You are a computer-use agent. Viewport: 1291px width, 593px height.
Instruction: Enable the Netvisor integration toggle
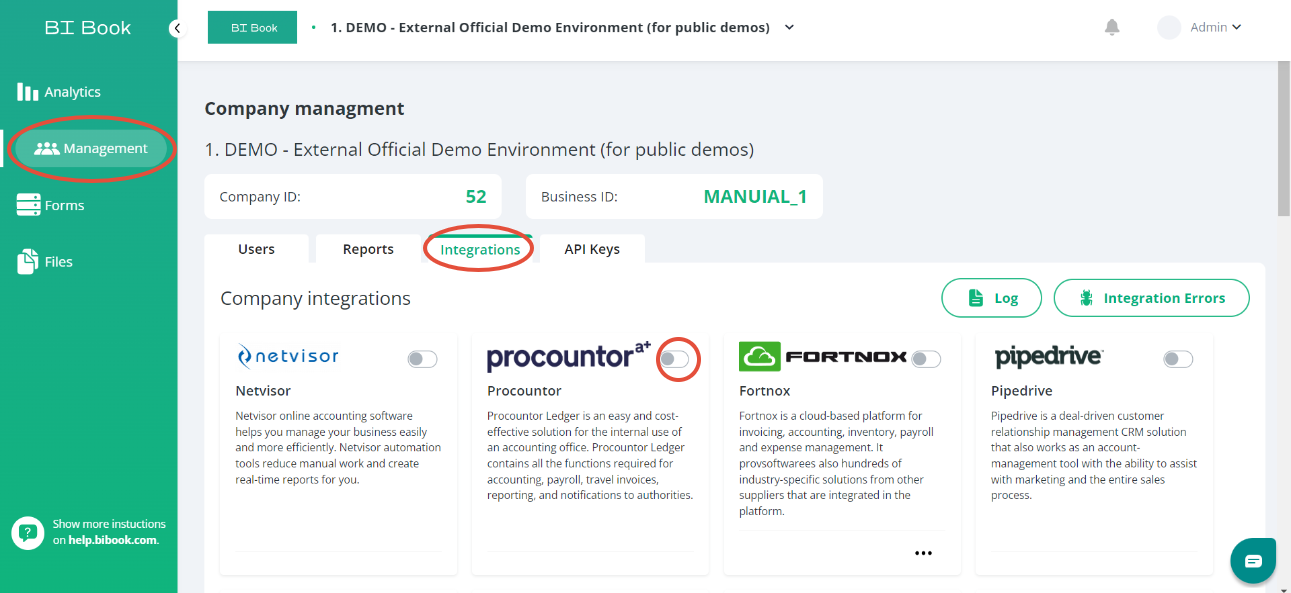pos(422,359)
